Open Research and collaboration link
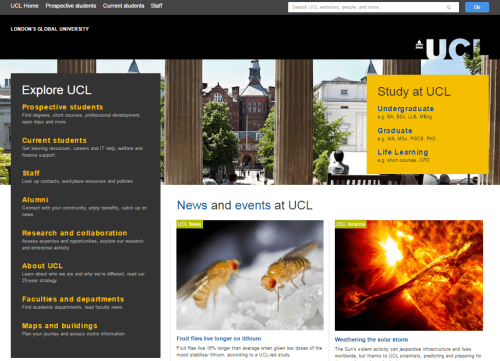This screenshot has width=500, height=361. pyautogui.click(x=74, y=233)
